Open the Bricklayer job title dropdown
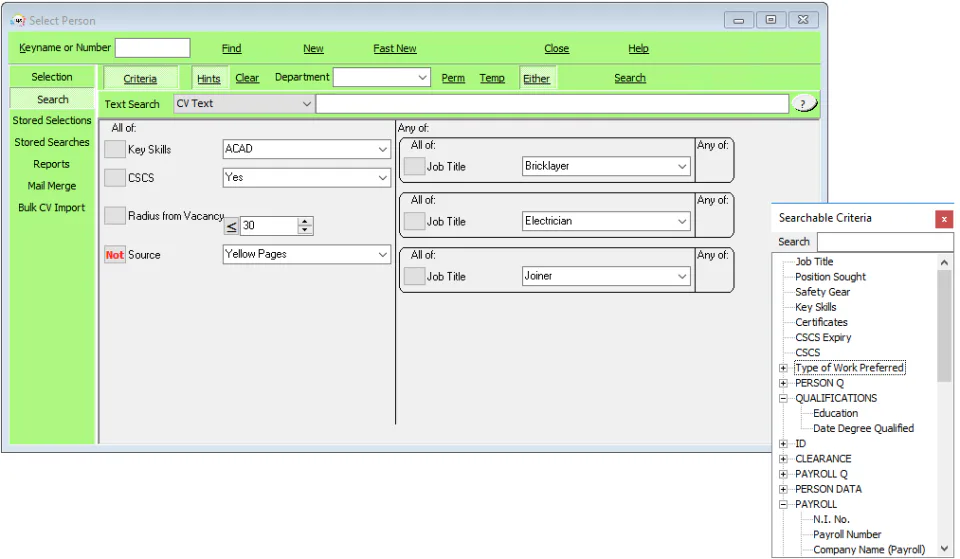960x559 pixels. 681,166
